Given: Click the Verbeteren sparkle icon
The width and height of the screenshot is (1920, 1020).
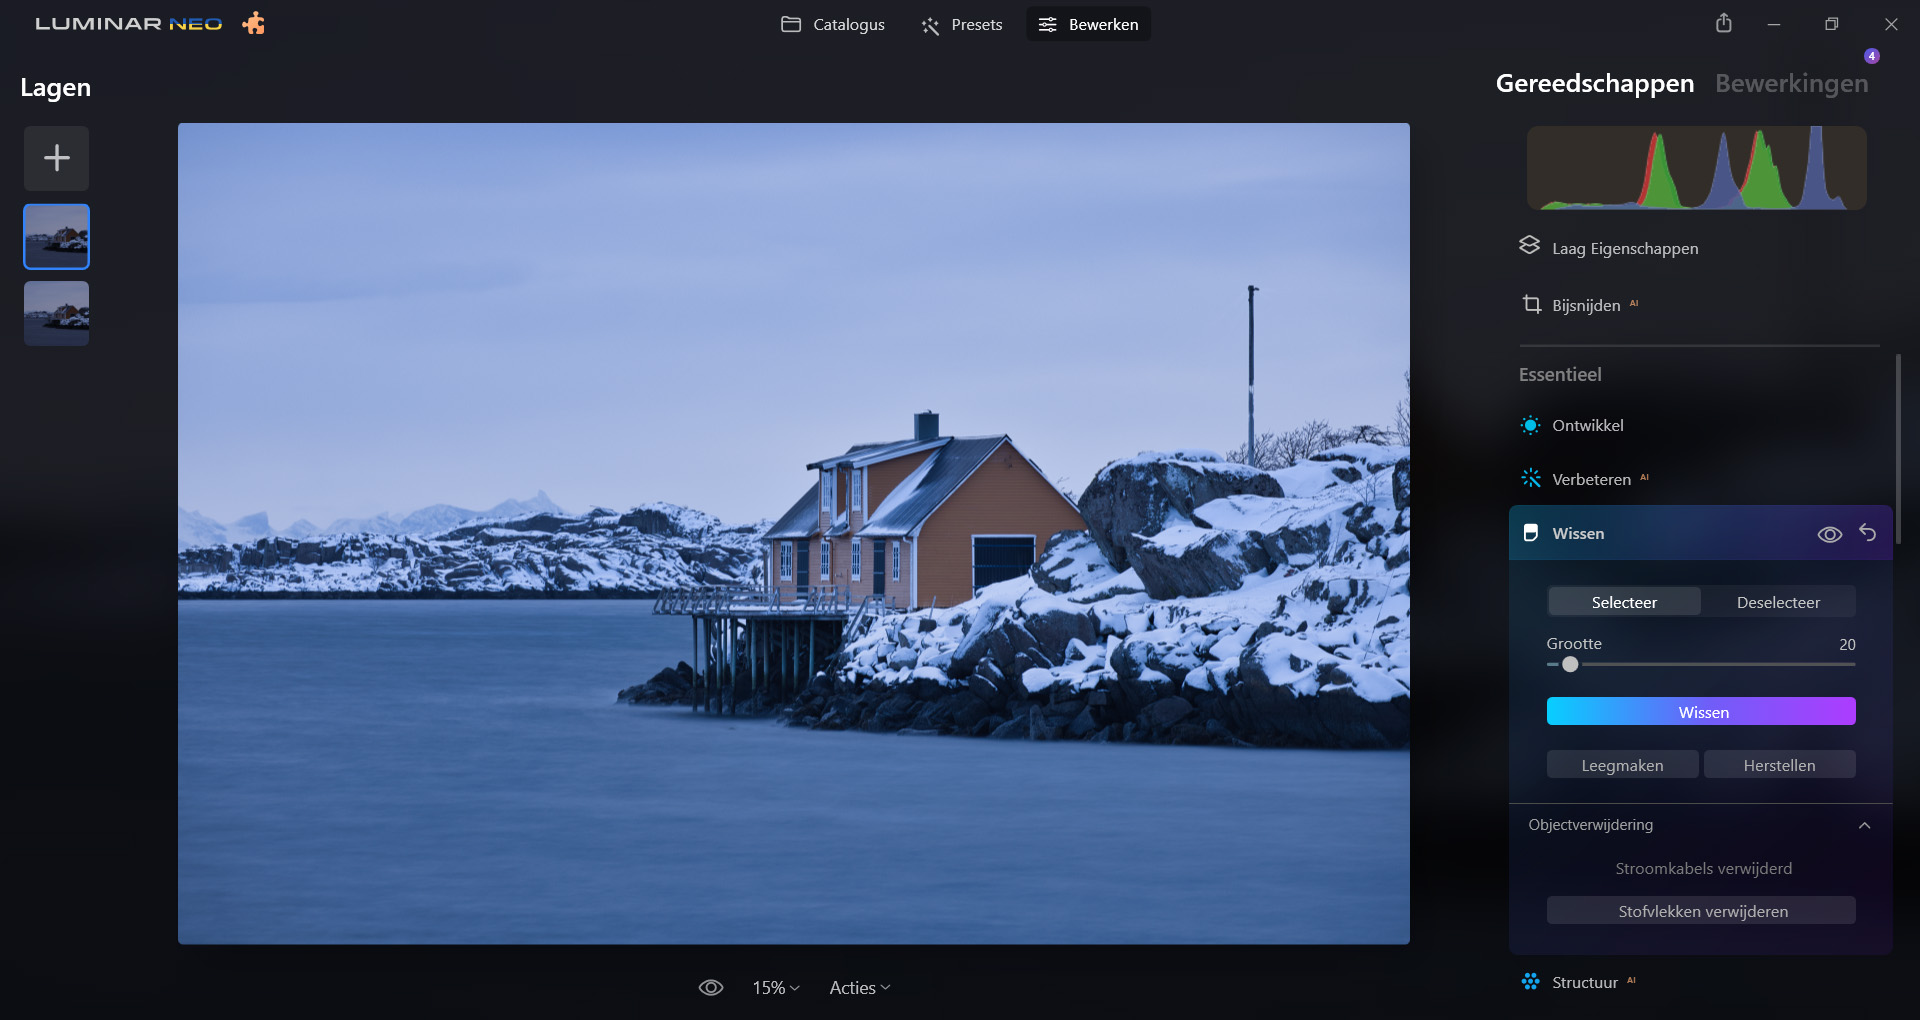Looking at the screenshot, I should pyautogui.click(x=1530, y=478).
